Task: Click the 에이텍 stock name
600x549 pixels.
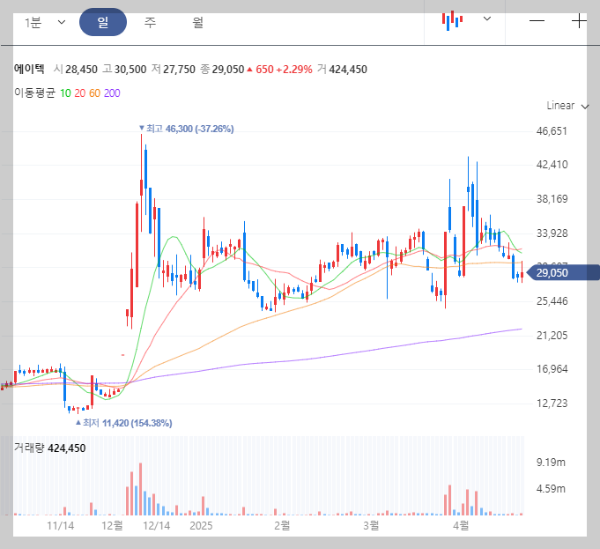Action: 29,69
